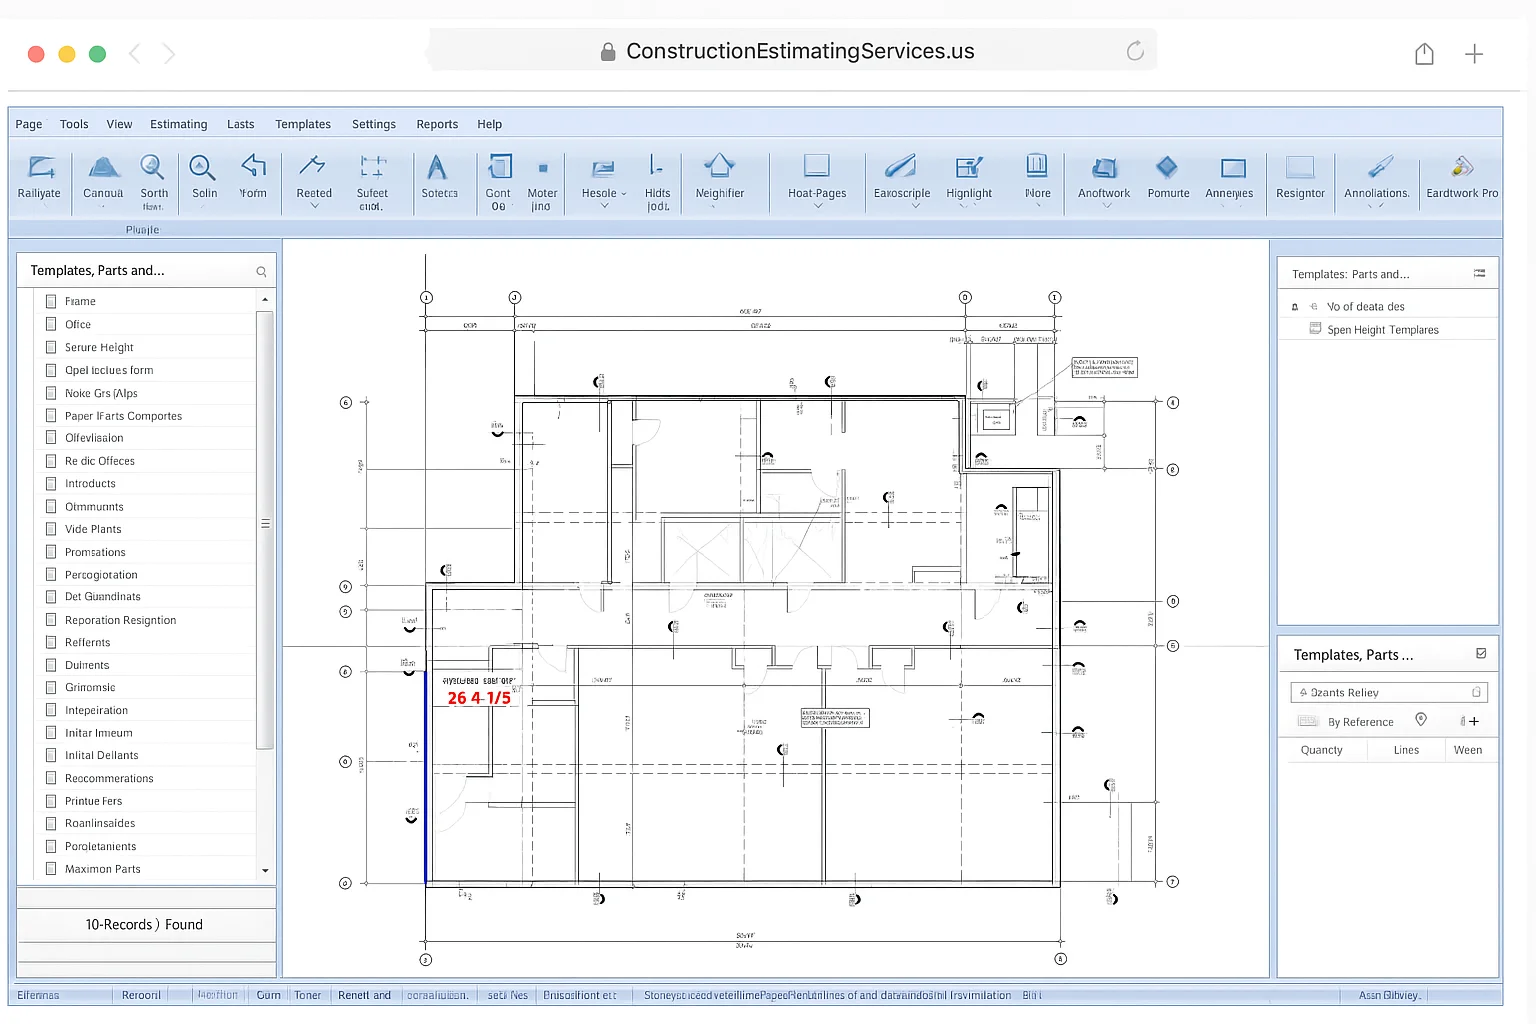
Task: Click the Canaua tool icon
Action: click(103, 167)
